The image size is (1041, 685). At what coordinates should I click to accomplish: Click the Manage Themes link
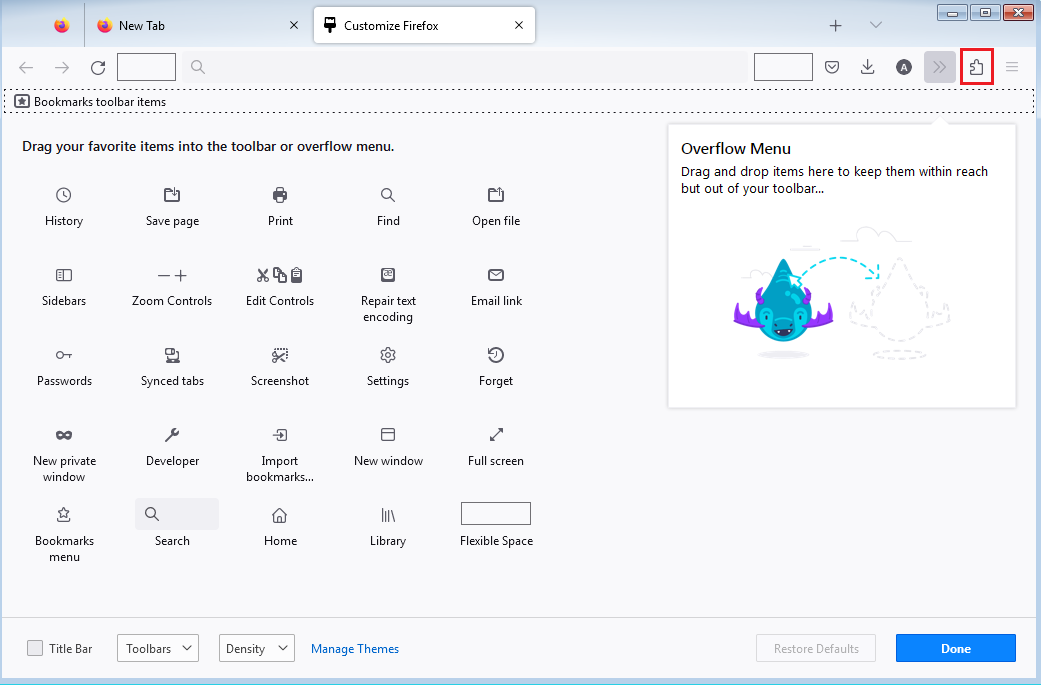355,649
